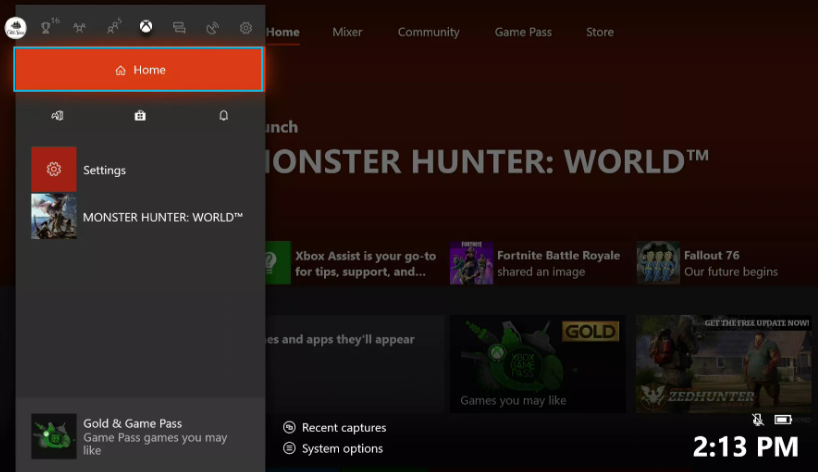Viewport: 818px width, 472px height.
Task: Switch to the Store tab
Action: click(599, 32)
